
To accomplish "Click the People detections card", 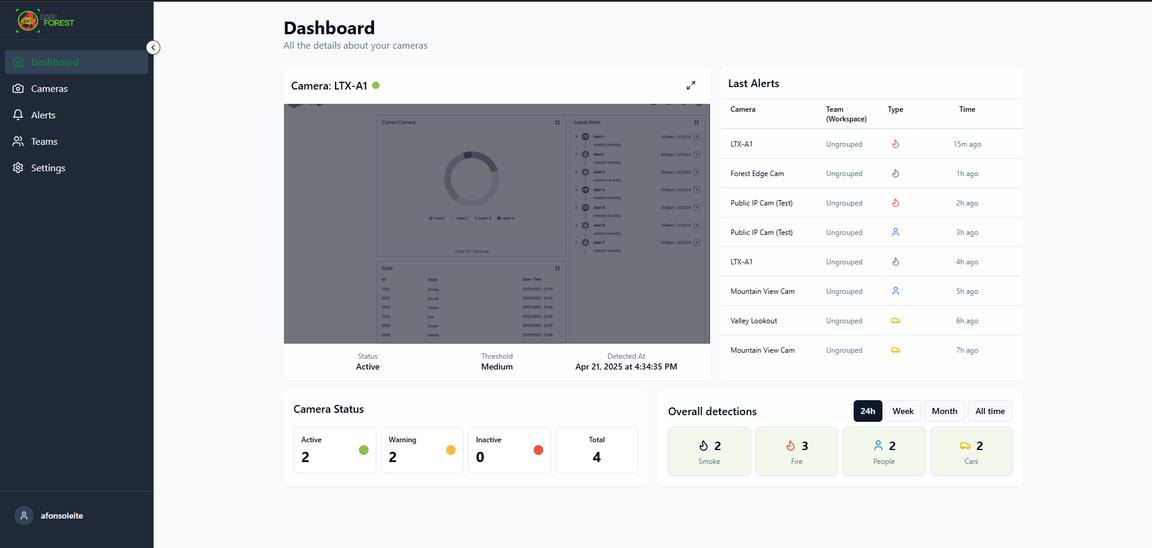I will [x=884, y=451].
